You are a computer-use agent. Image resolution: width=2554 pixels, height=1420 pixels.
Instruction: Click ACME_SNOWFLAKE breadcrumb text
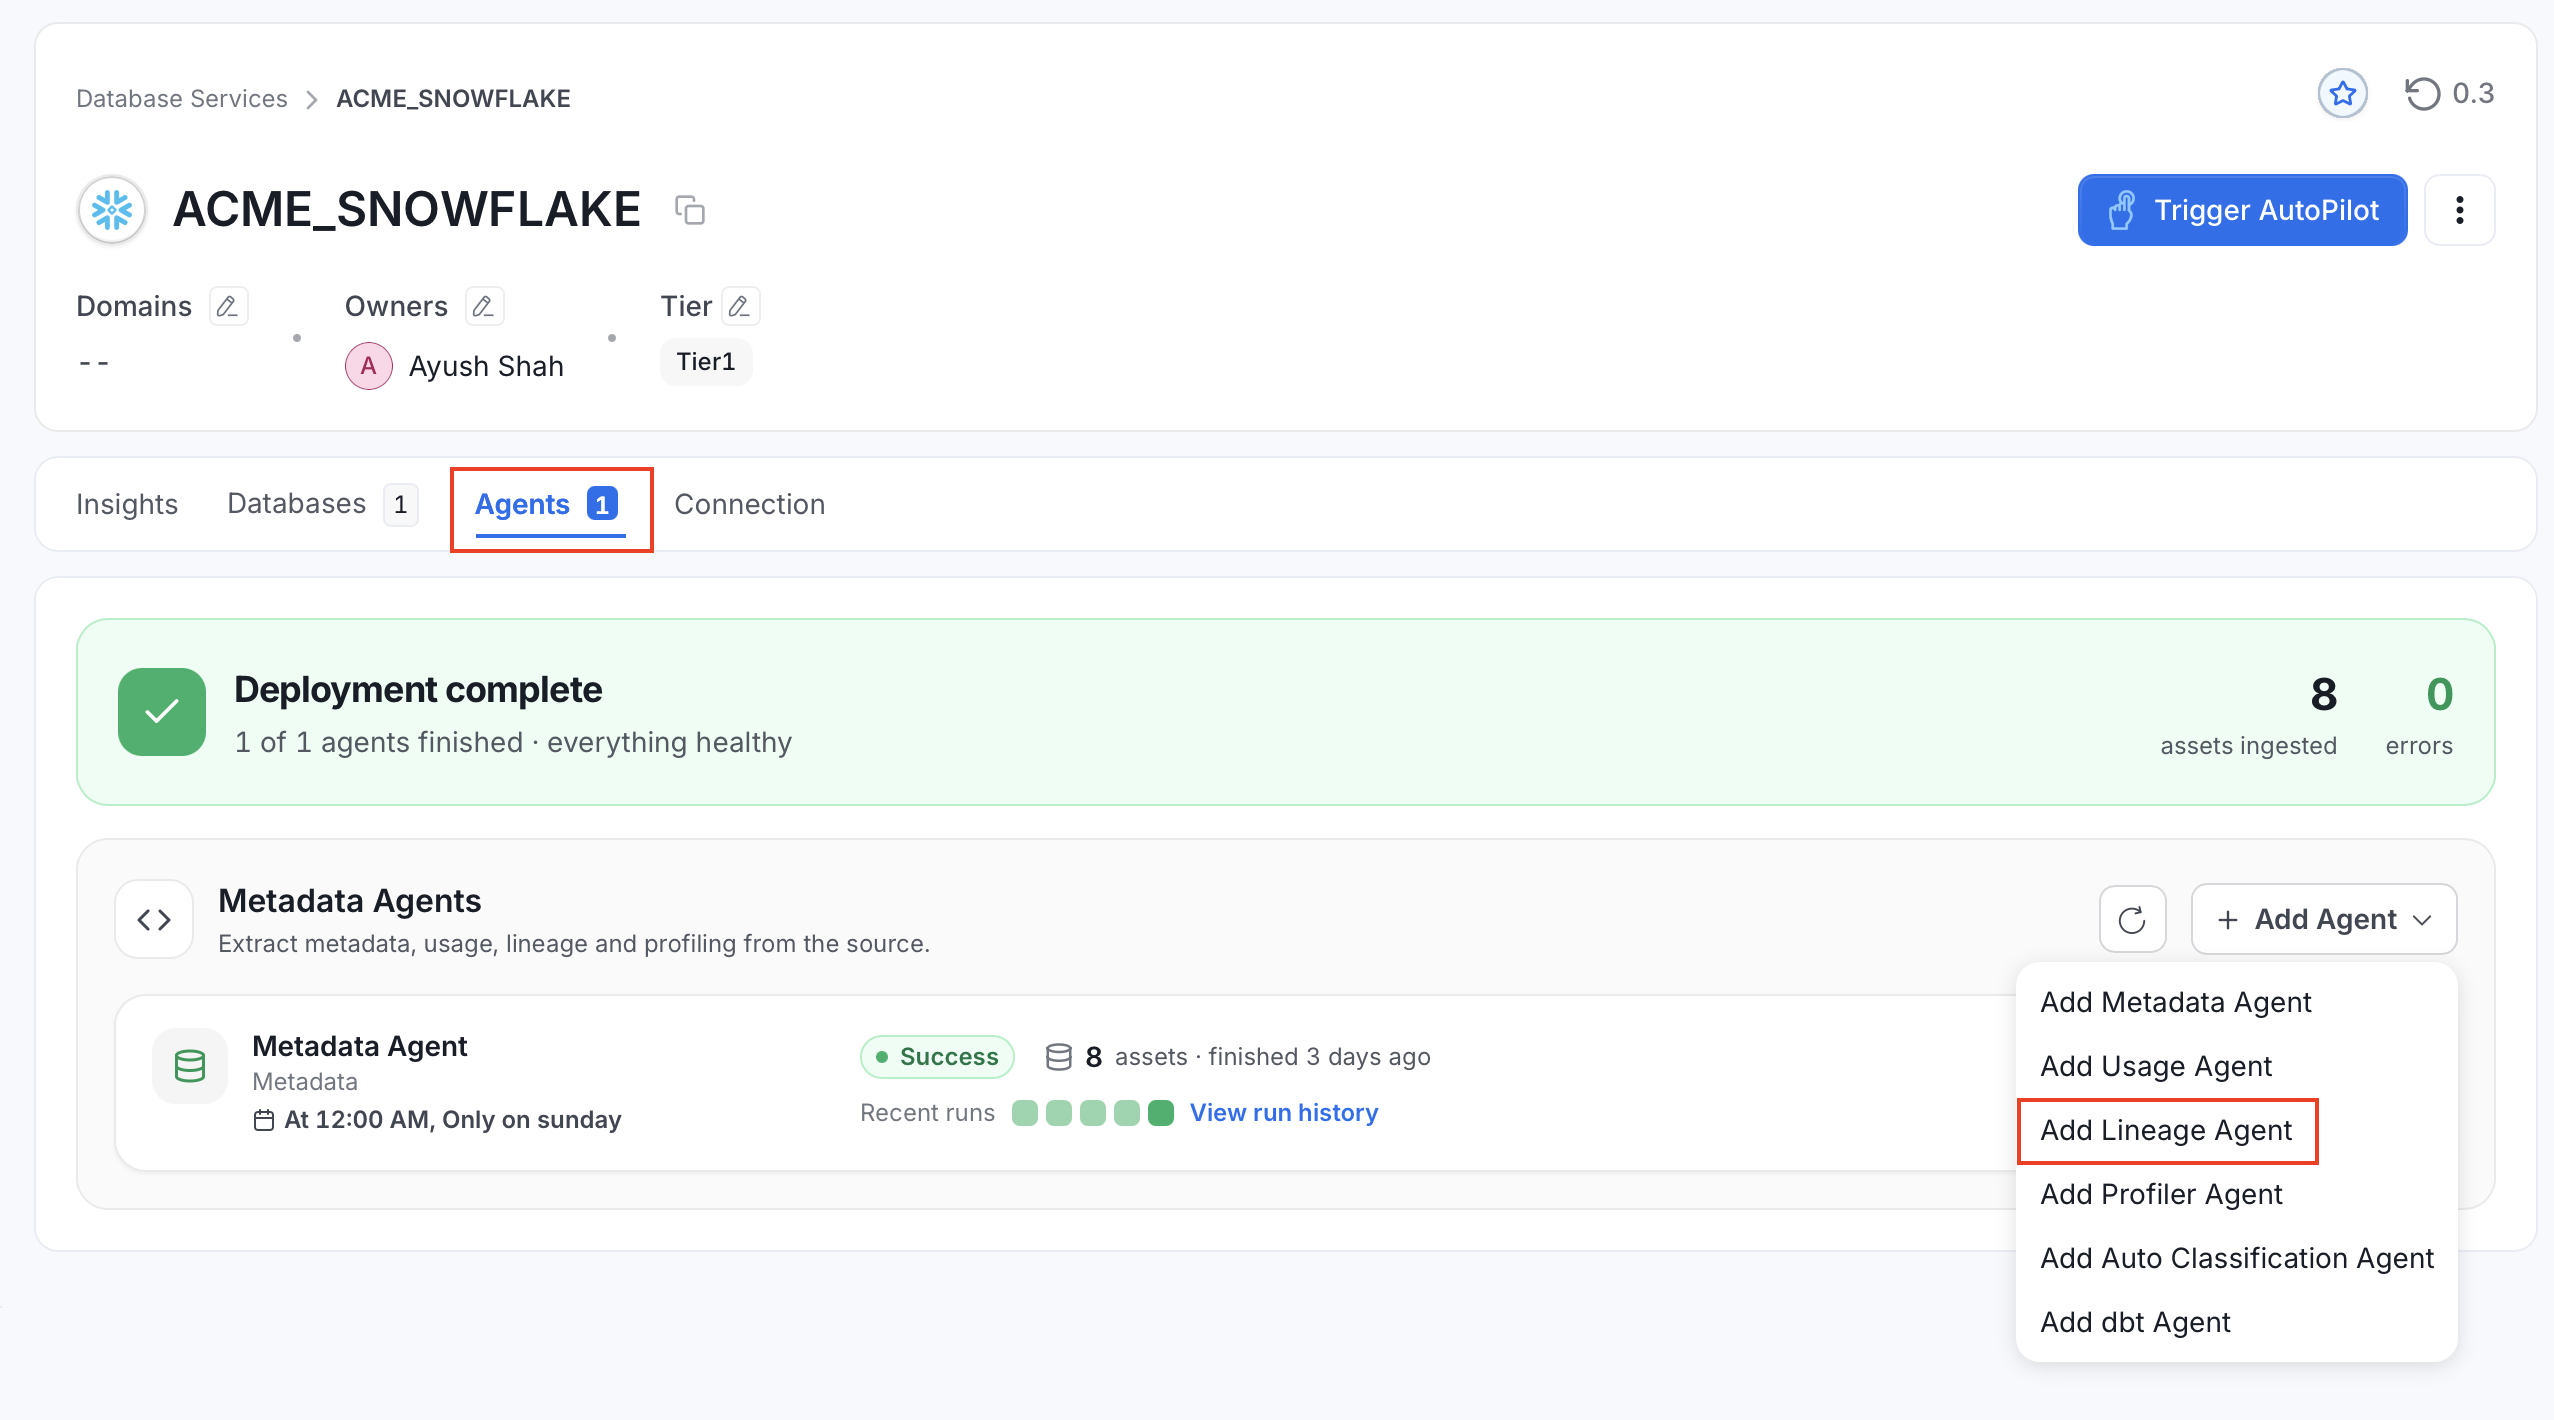[x=453, y=99]
